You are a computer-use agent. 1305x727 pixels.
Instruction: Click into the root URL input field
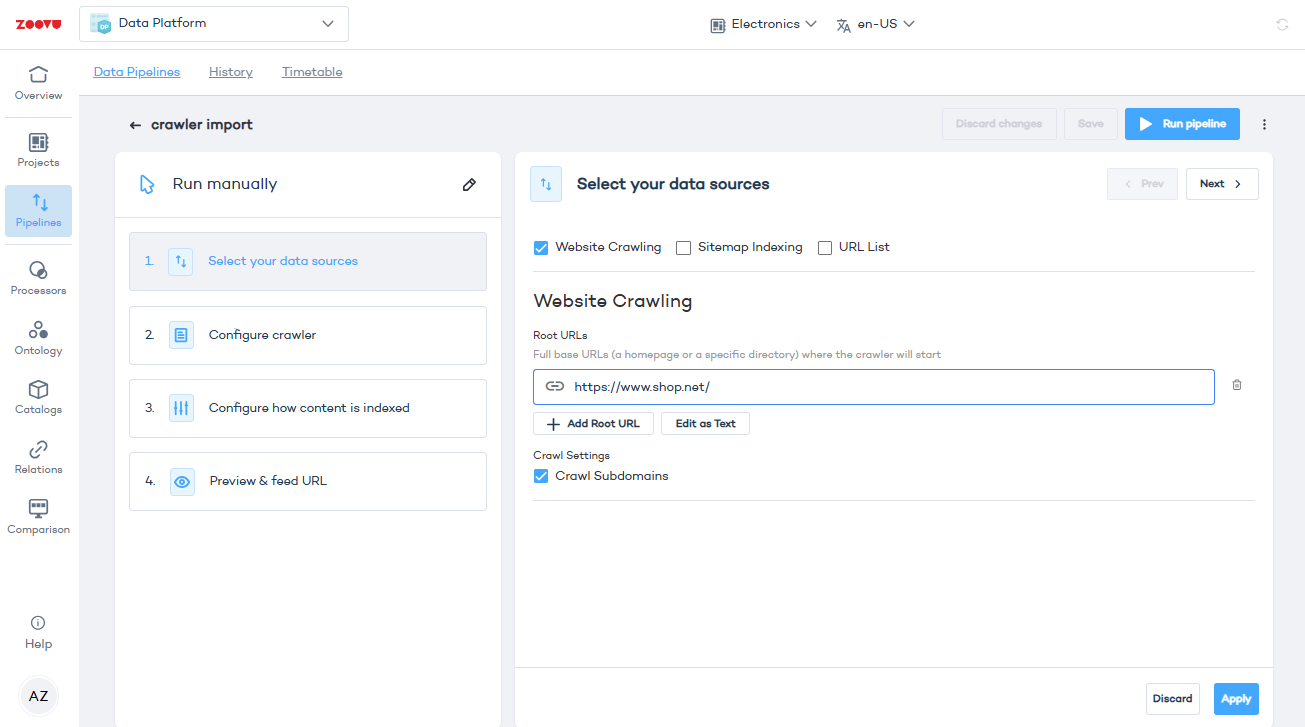click(x=880, y=387)
